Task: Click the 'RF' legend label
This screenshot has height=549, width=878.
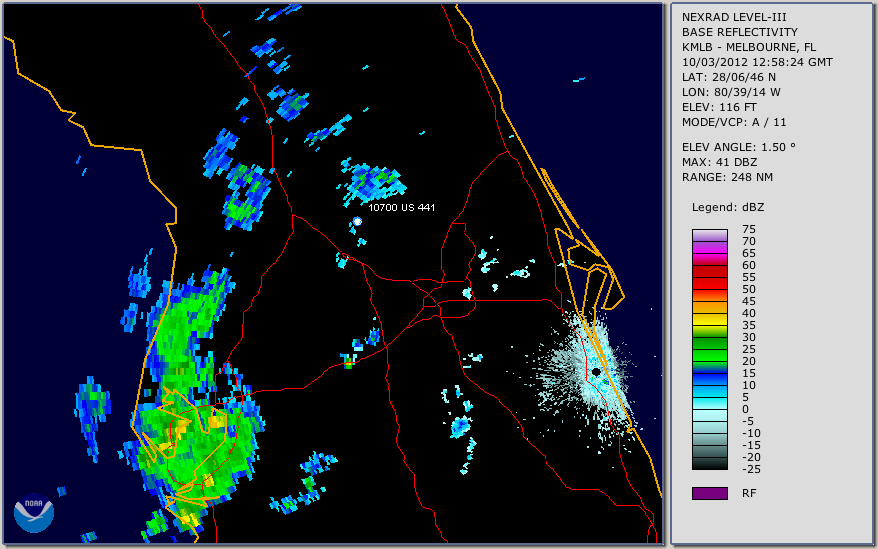Action: tap(749, 493)
